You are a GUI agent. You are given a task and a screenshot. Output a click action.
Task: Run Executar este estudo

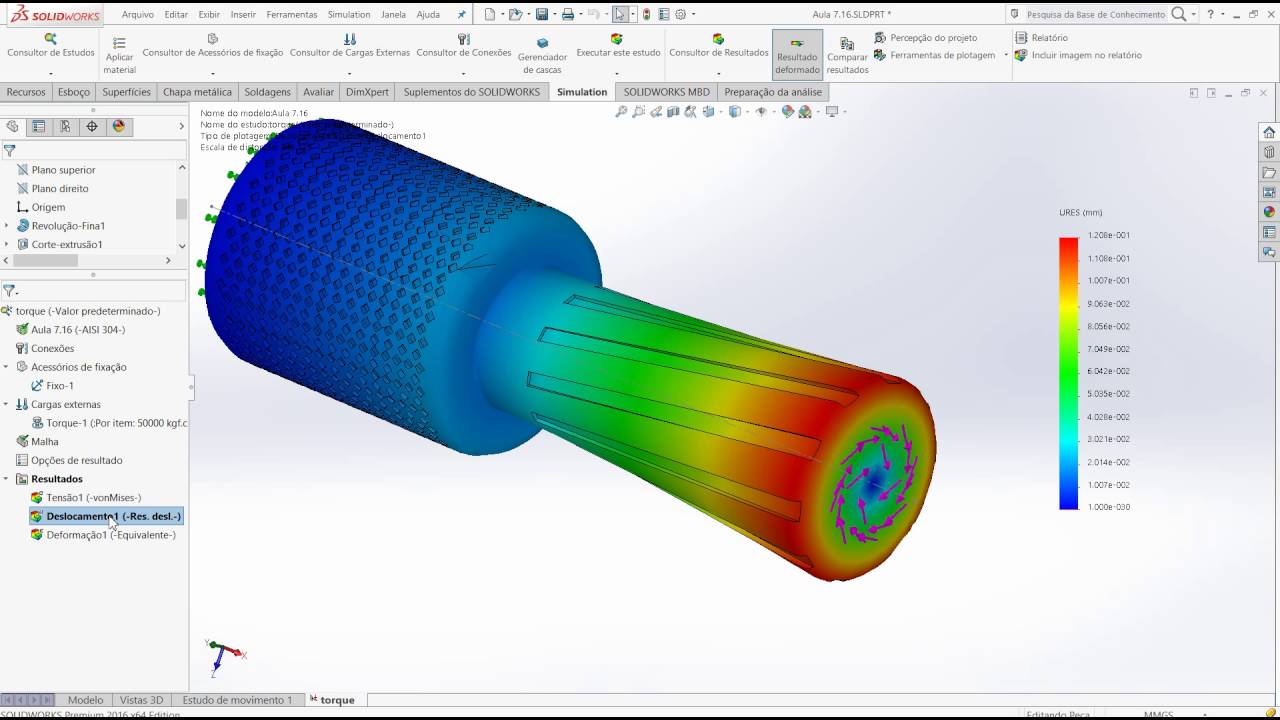tap(618, 46)
